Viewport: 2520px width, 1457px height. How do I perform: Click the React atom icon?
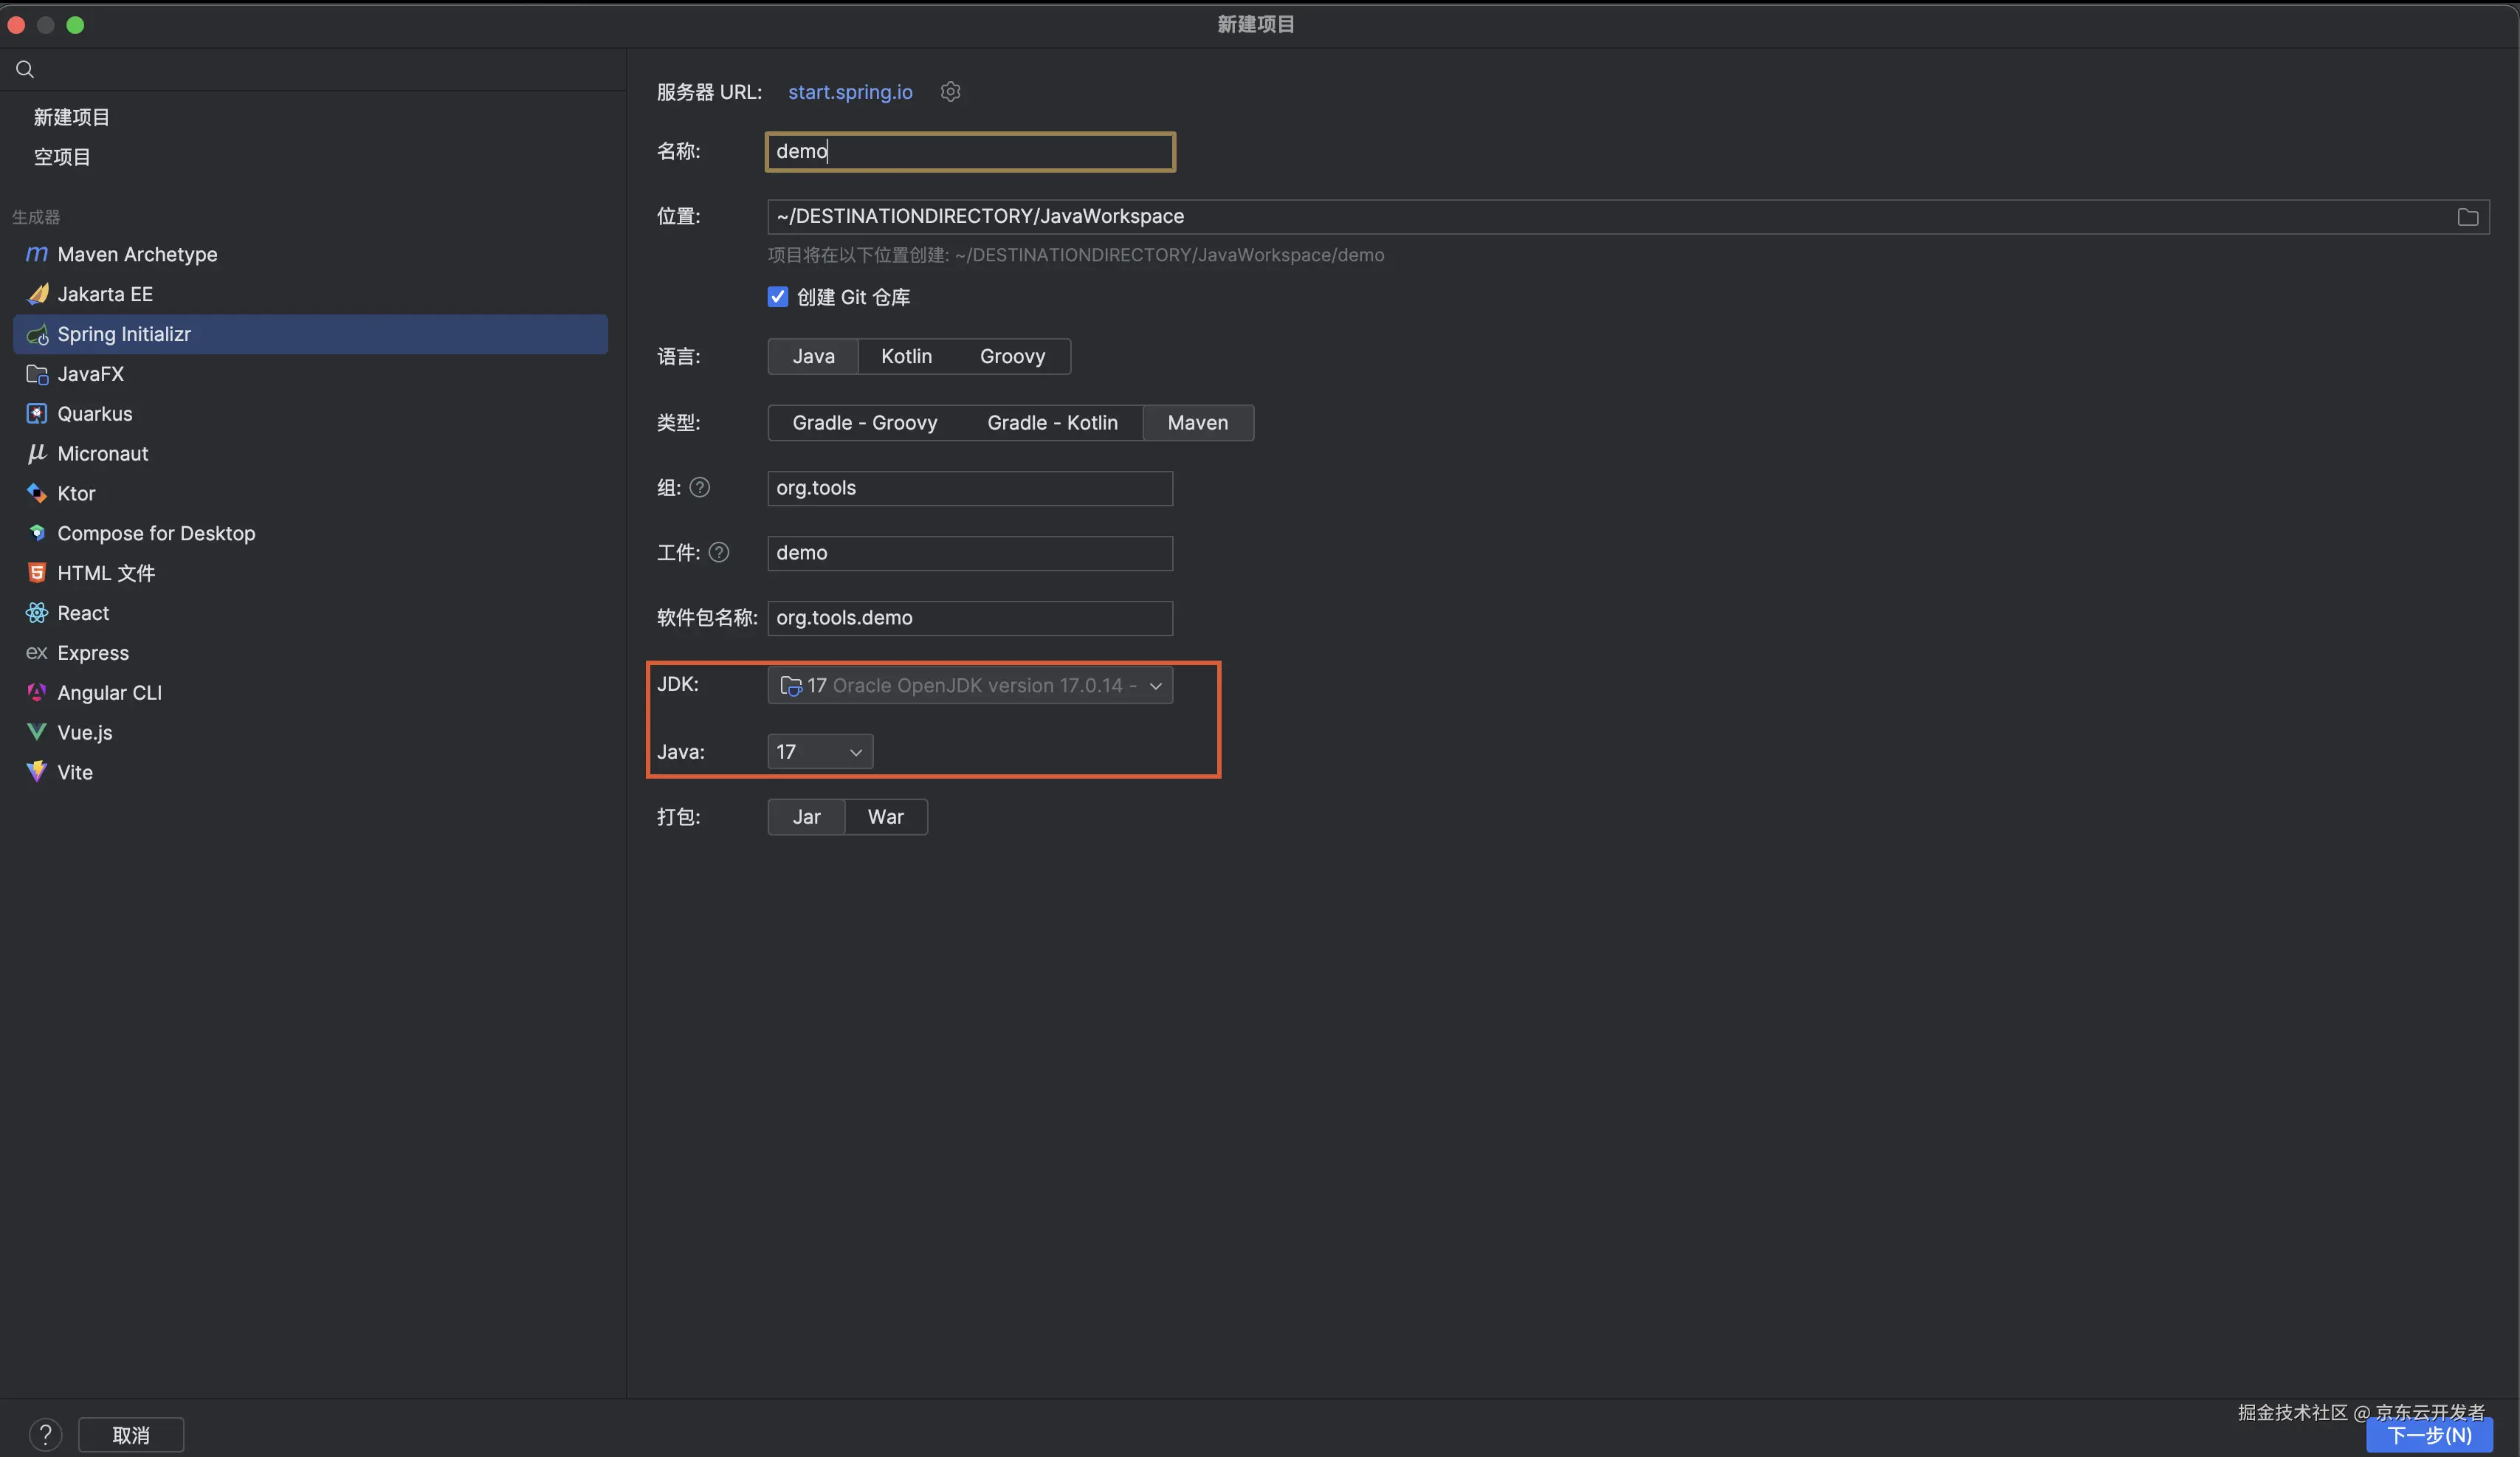(x=37, y=613)
